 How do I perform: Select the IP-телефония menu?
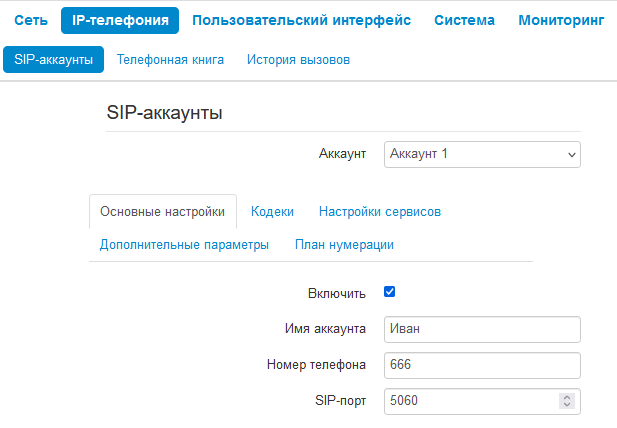pyautogui.click(x=120, y=21)
